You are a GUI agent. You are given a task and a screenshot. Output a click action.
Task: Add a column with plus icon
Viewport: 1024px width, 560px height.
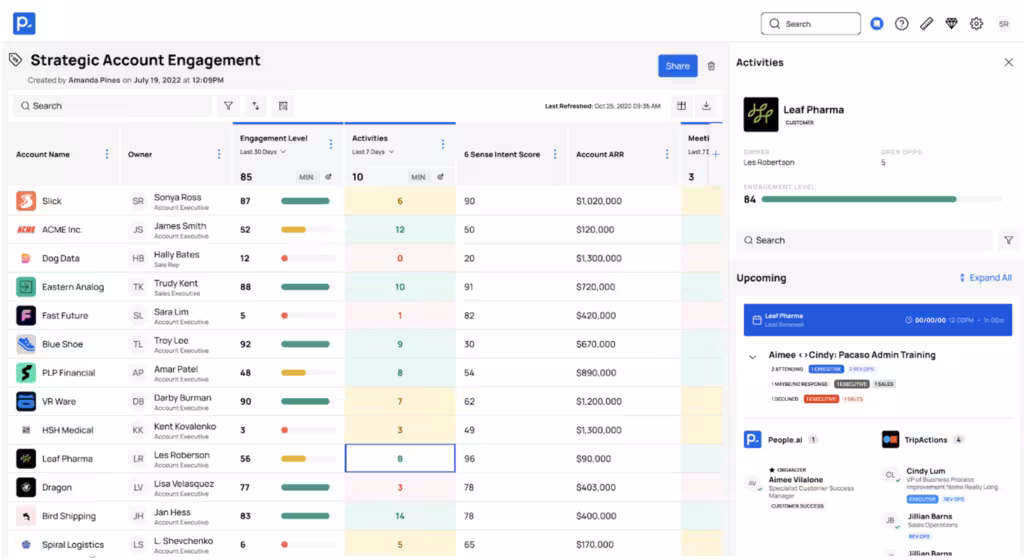click(x=716, y=155)
